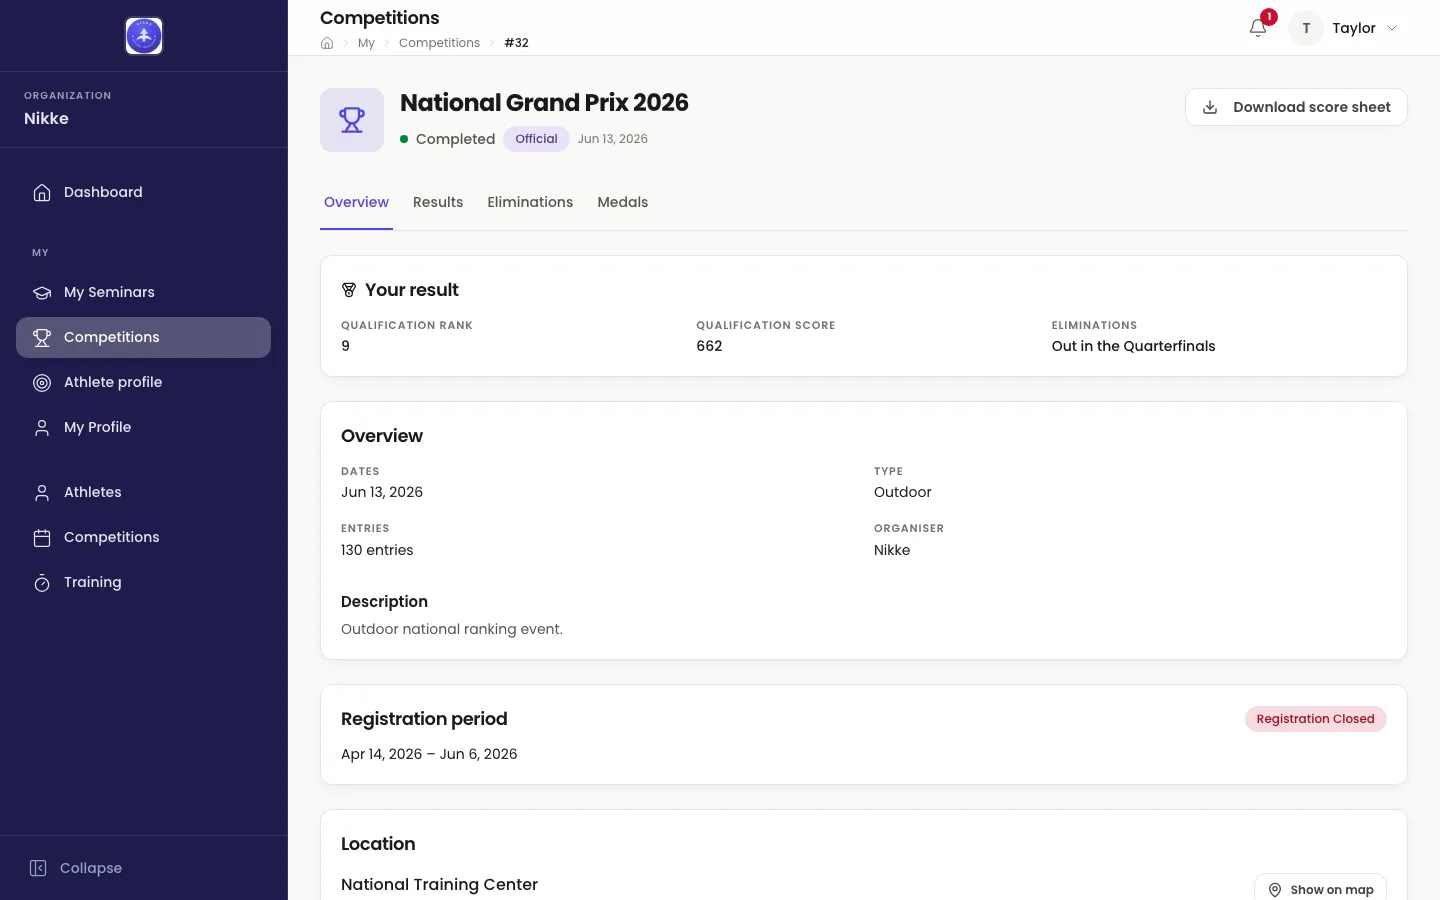Click the competition trophy badge icon
The width and height of the screenshot is (1440, 900).
tap(352, 120)
